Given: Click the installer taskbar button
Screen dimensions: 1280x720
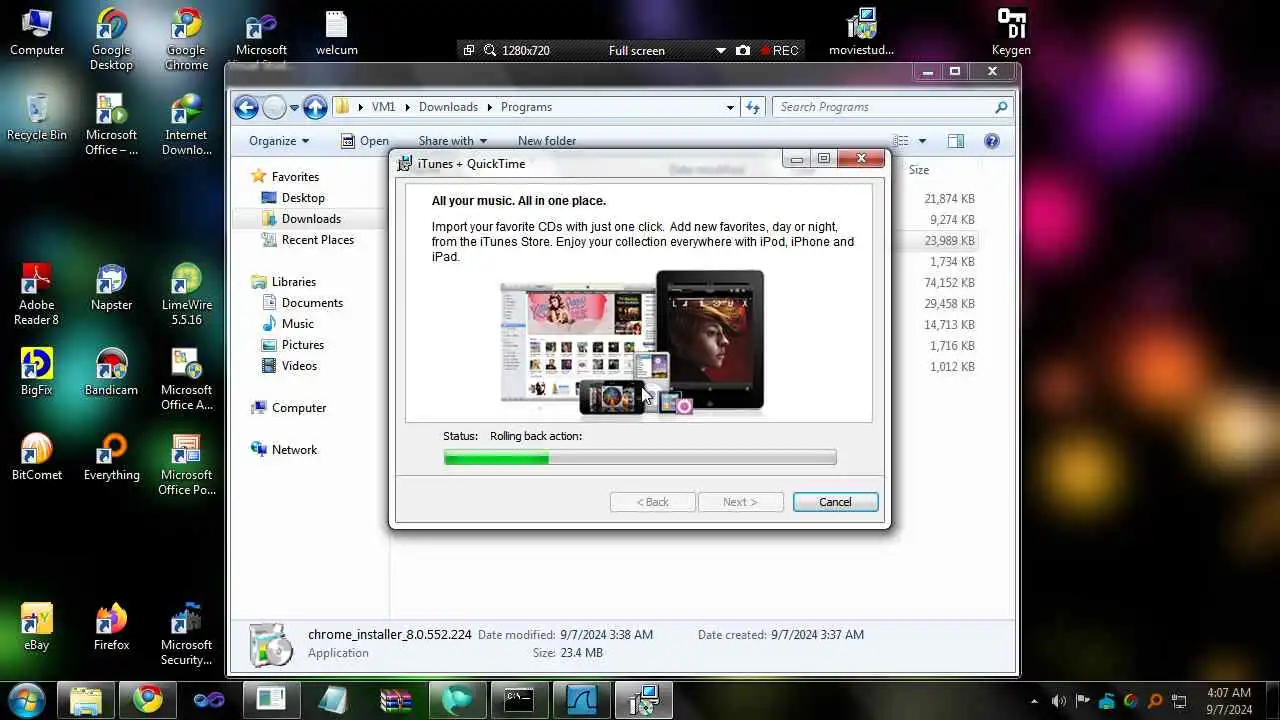Looking at the screenshot, I should tap(642, 699).
